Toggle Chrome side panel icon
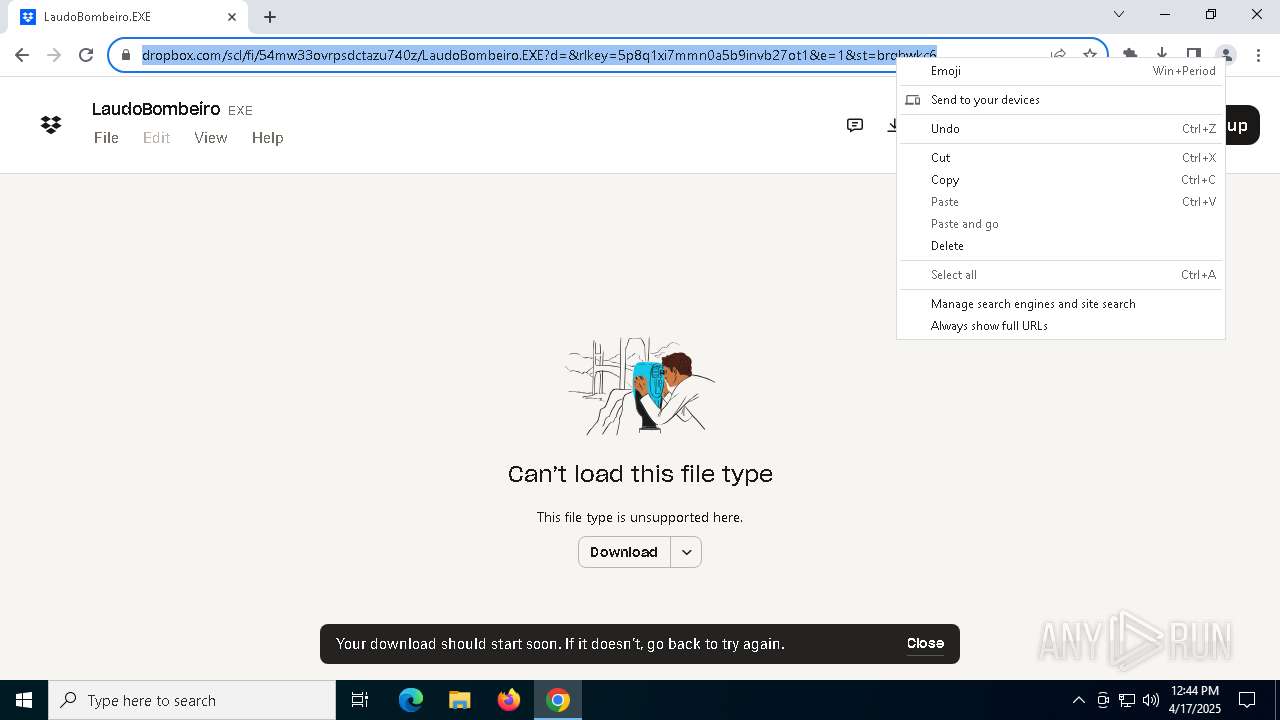 tap(1194, 55)
